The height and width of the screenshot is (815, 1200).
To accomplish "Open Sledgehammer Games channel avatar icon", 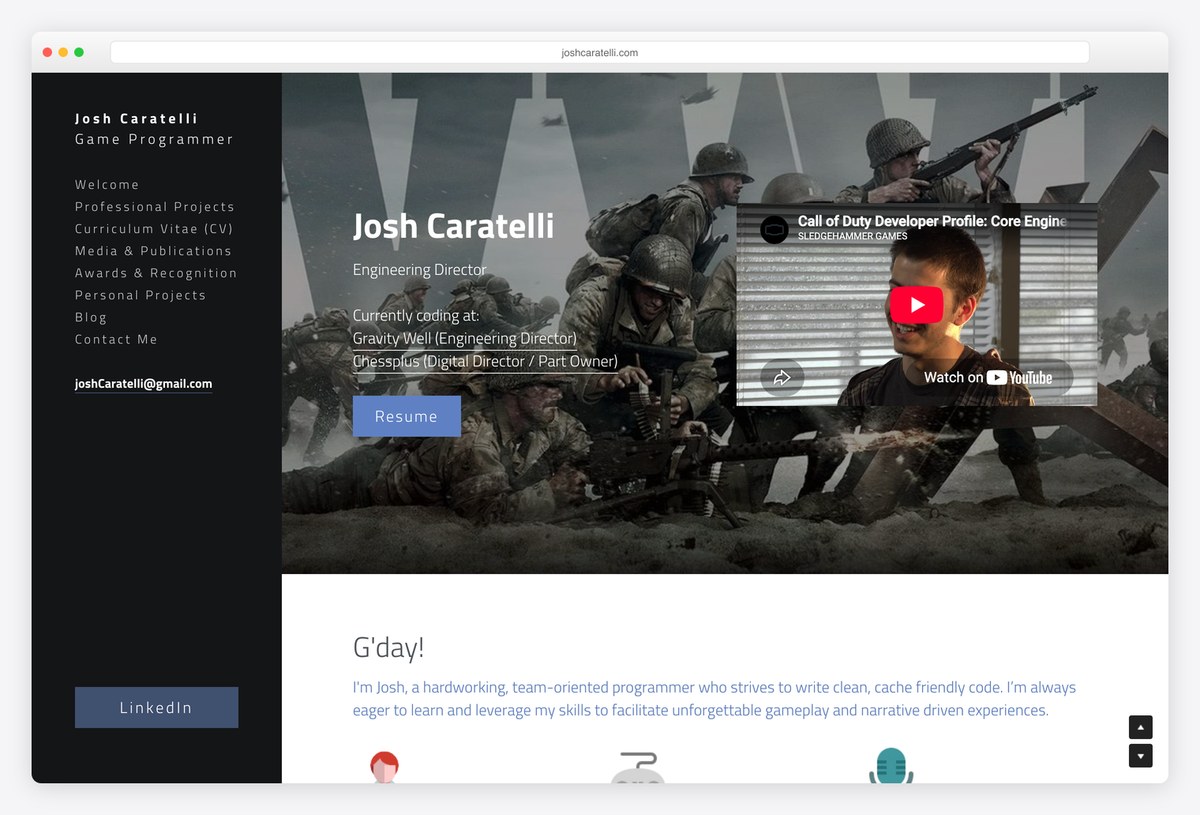I will coord(775,229).
